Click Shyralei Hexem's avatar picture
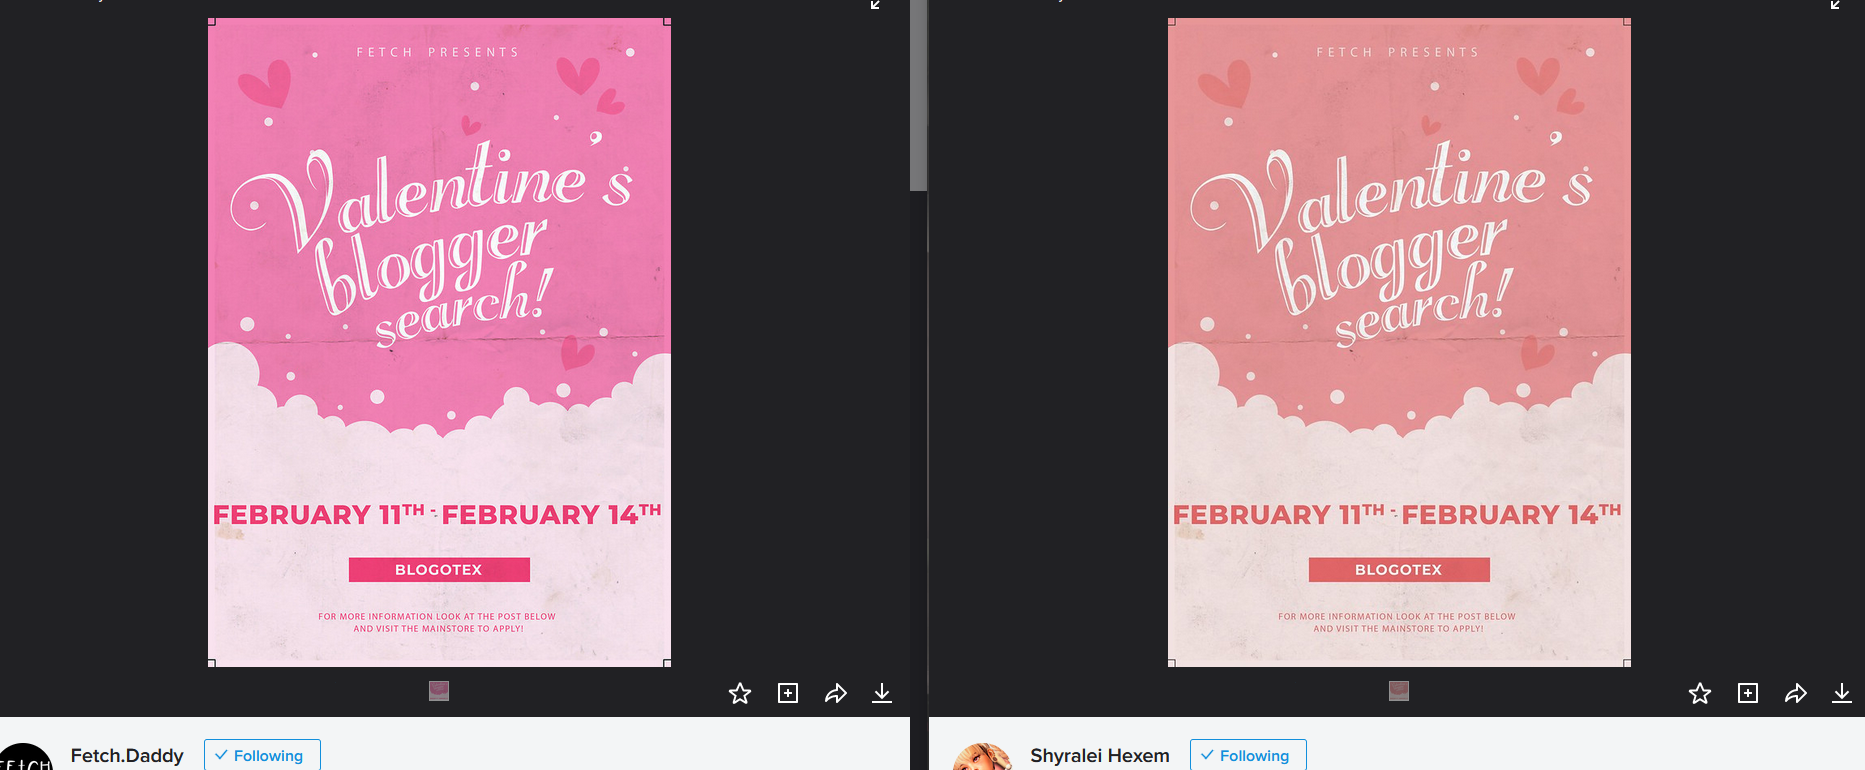The image size is (1865, 770). (x=981, y=758)
